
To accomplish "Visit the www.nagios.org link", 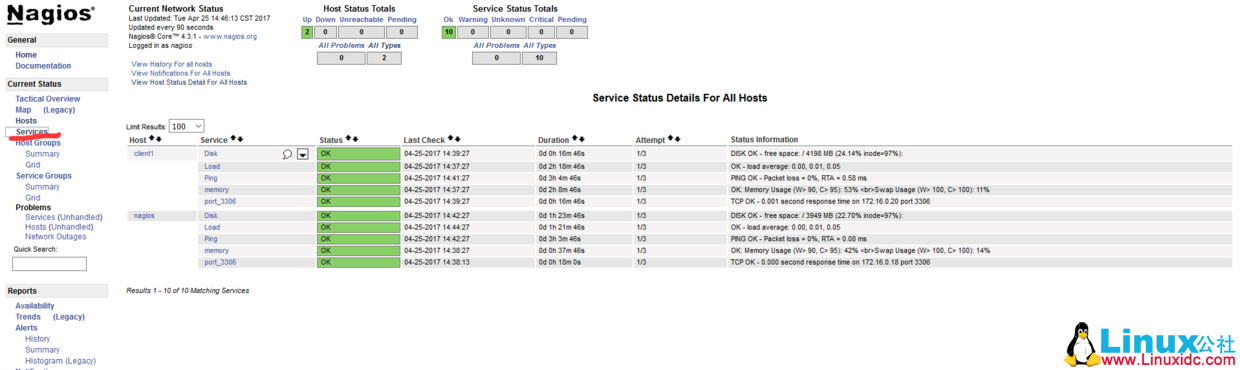I will (230, 36).
